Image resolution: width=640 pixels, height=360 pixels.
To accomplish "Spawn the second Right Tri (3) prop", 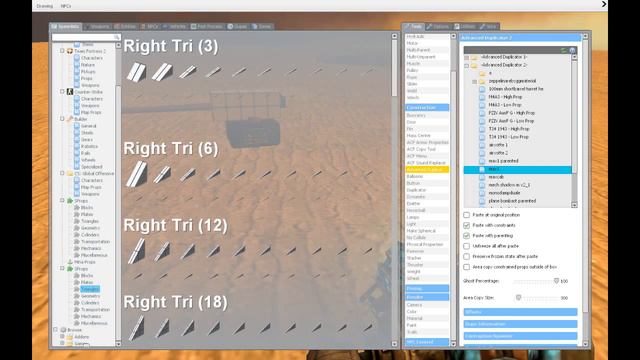I will [x=162, y=72].
